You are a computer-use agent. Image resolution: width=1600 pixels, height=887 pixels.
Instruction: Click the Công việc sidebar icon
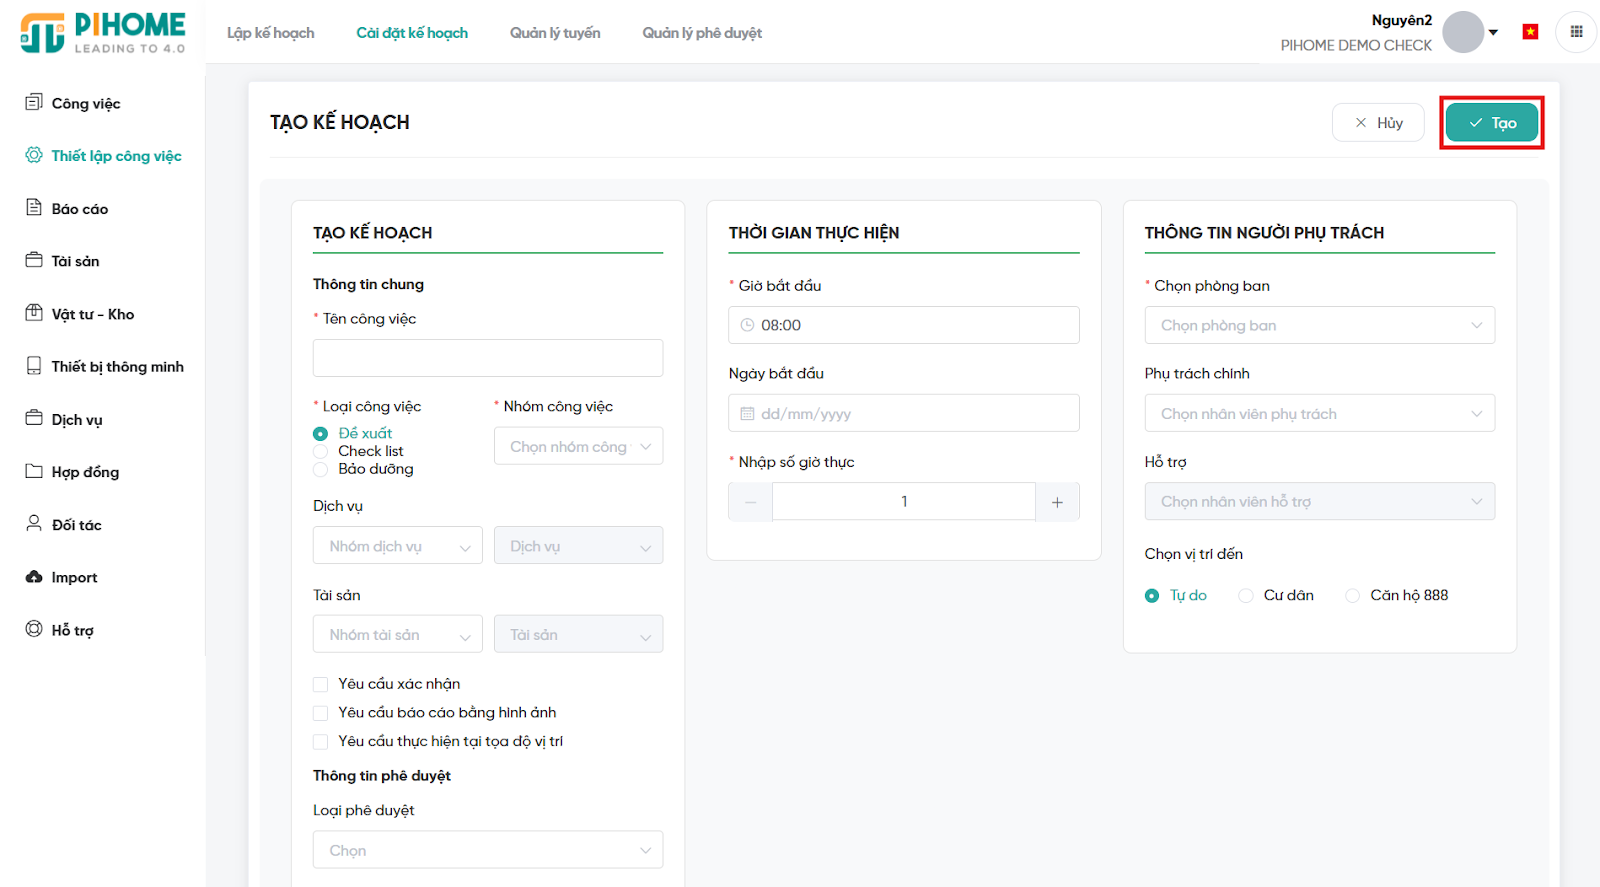(34, 102)
